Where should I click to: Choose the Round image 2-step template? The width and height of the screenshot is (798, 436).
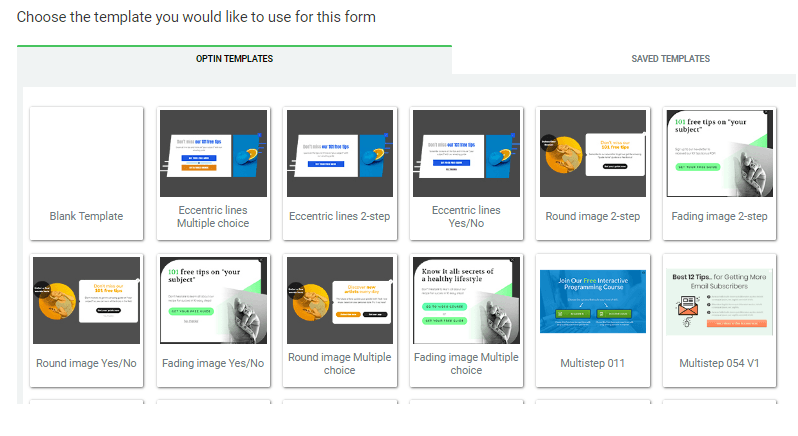[x=593, y=153]
